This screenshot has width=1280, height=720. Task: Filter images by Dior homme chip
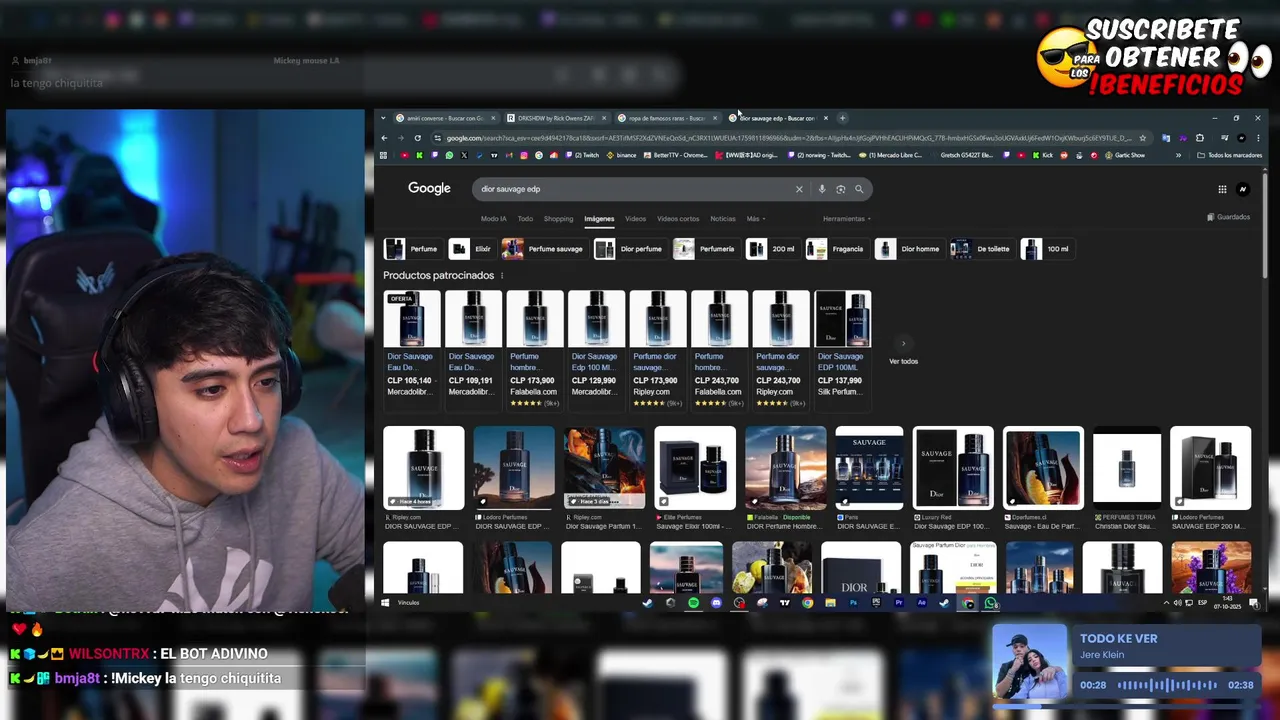coord(908,249)
